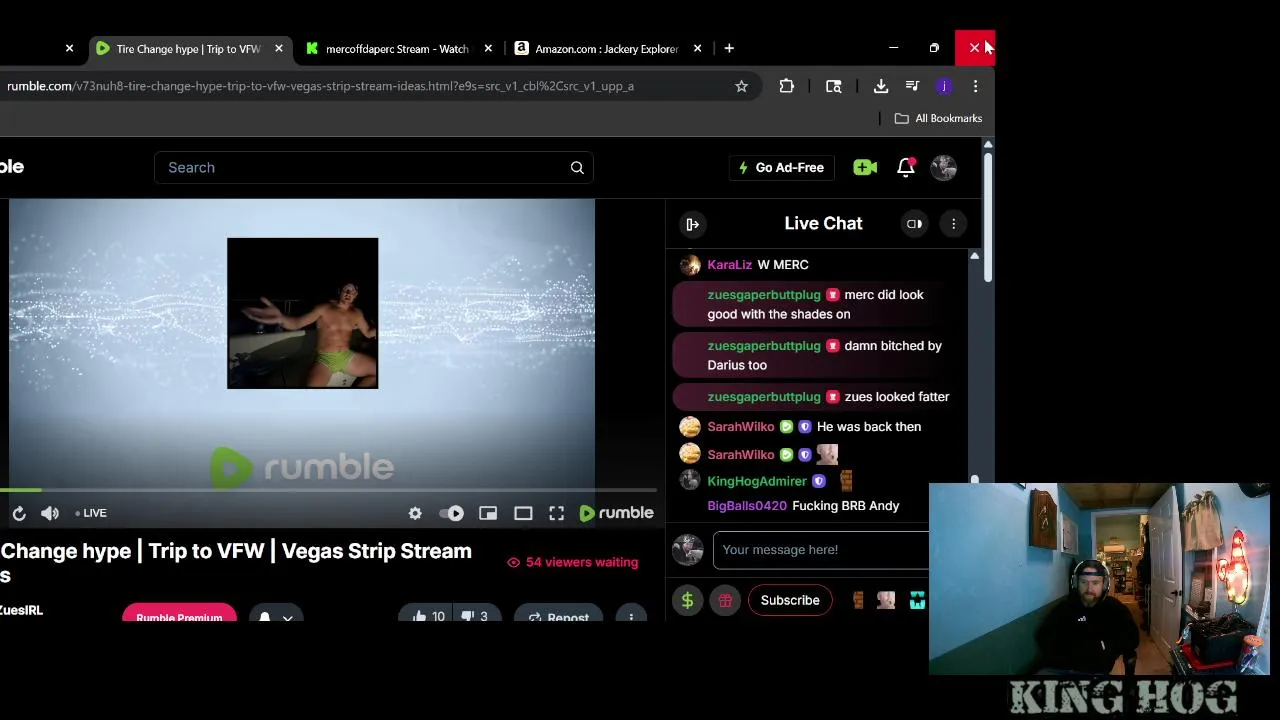Click the browser address bar URL
The height and width of the screenshot is (720, 1280).
(320, 86)
